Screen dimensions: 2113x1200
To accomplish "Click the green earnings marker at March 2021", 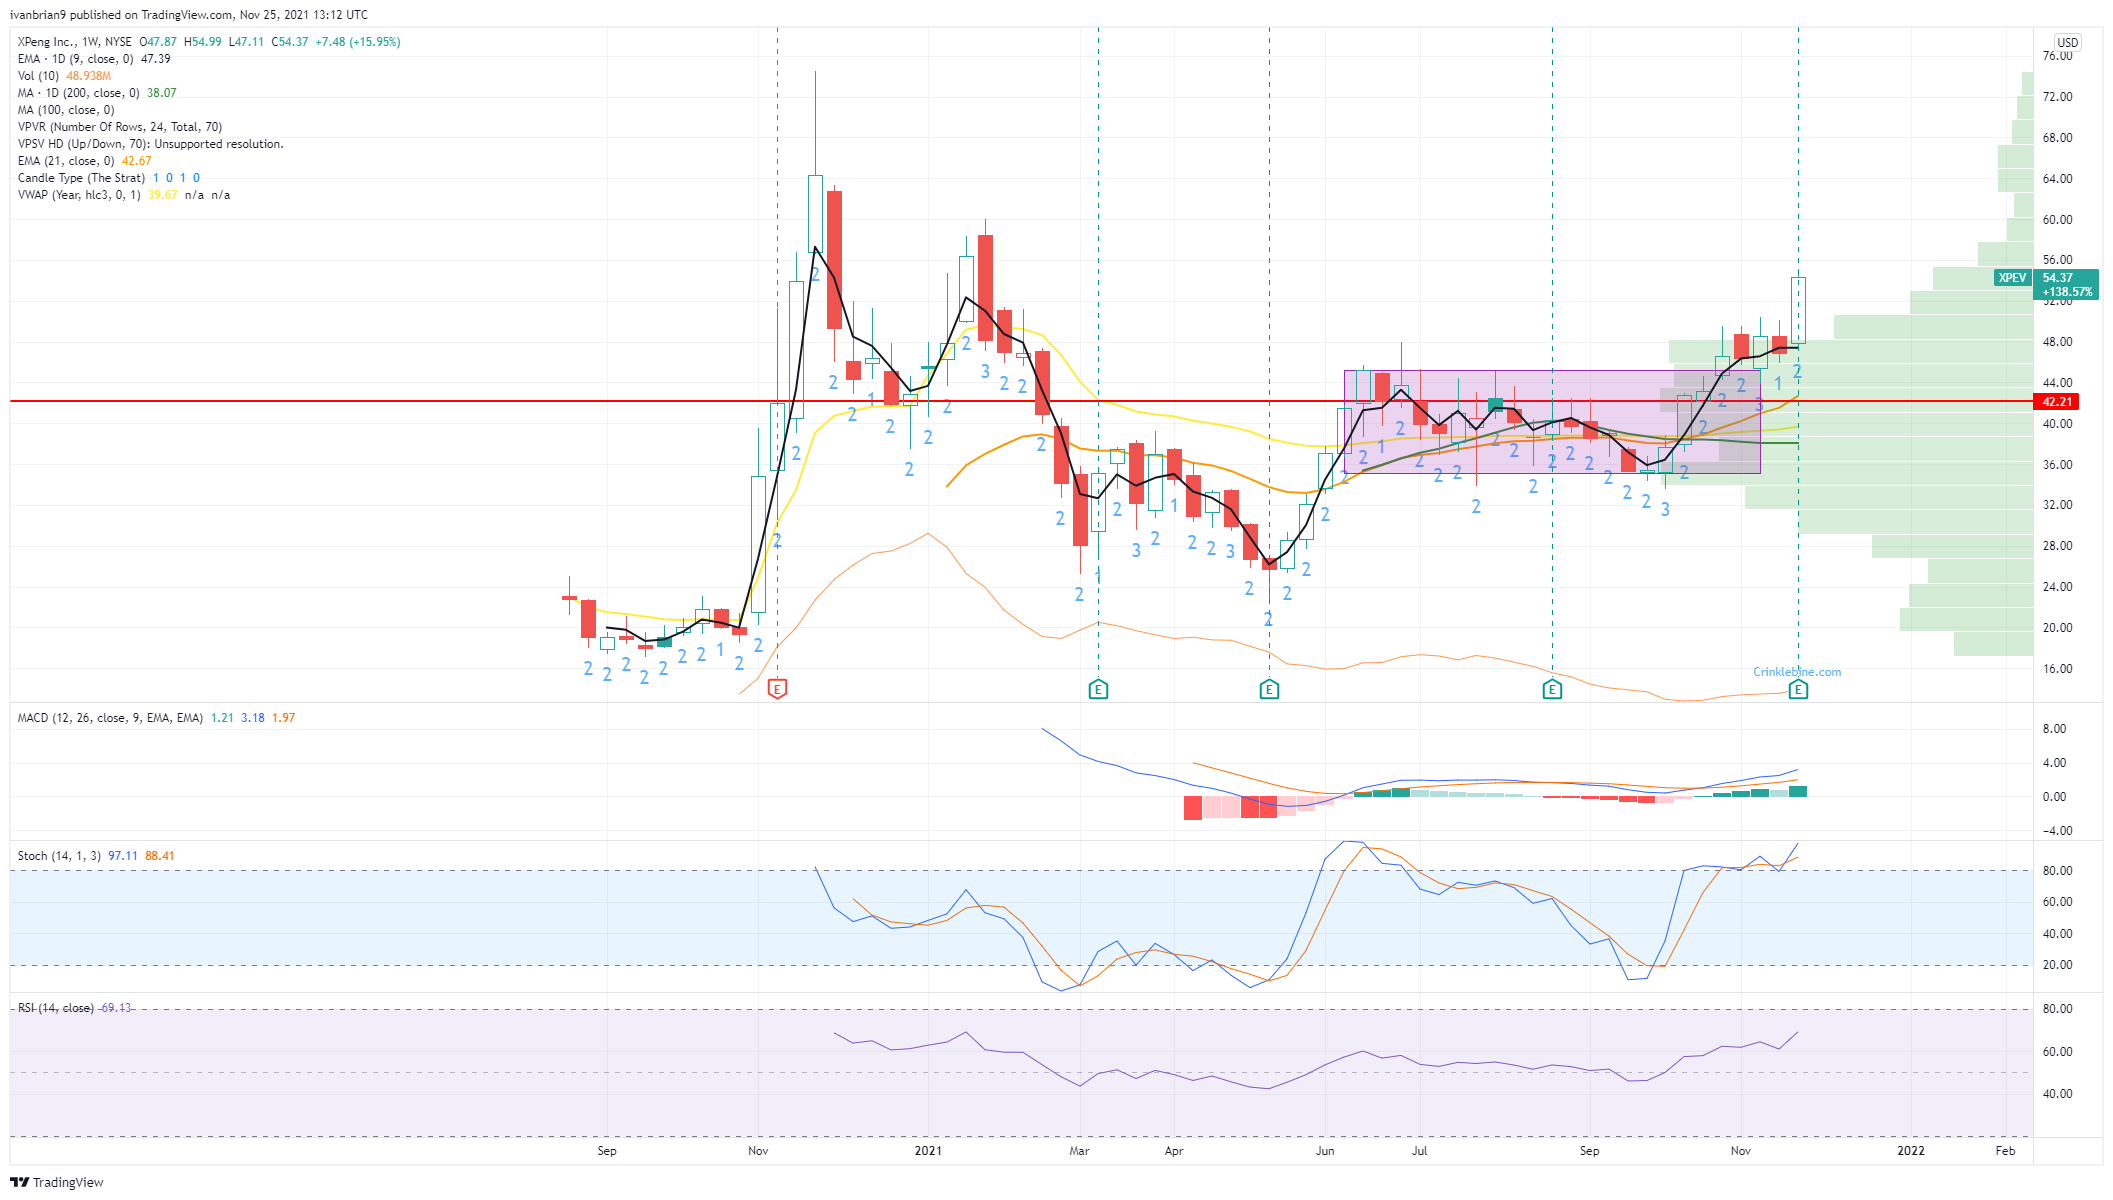I will 1098,688.
